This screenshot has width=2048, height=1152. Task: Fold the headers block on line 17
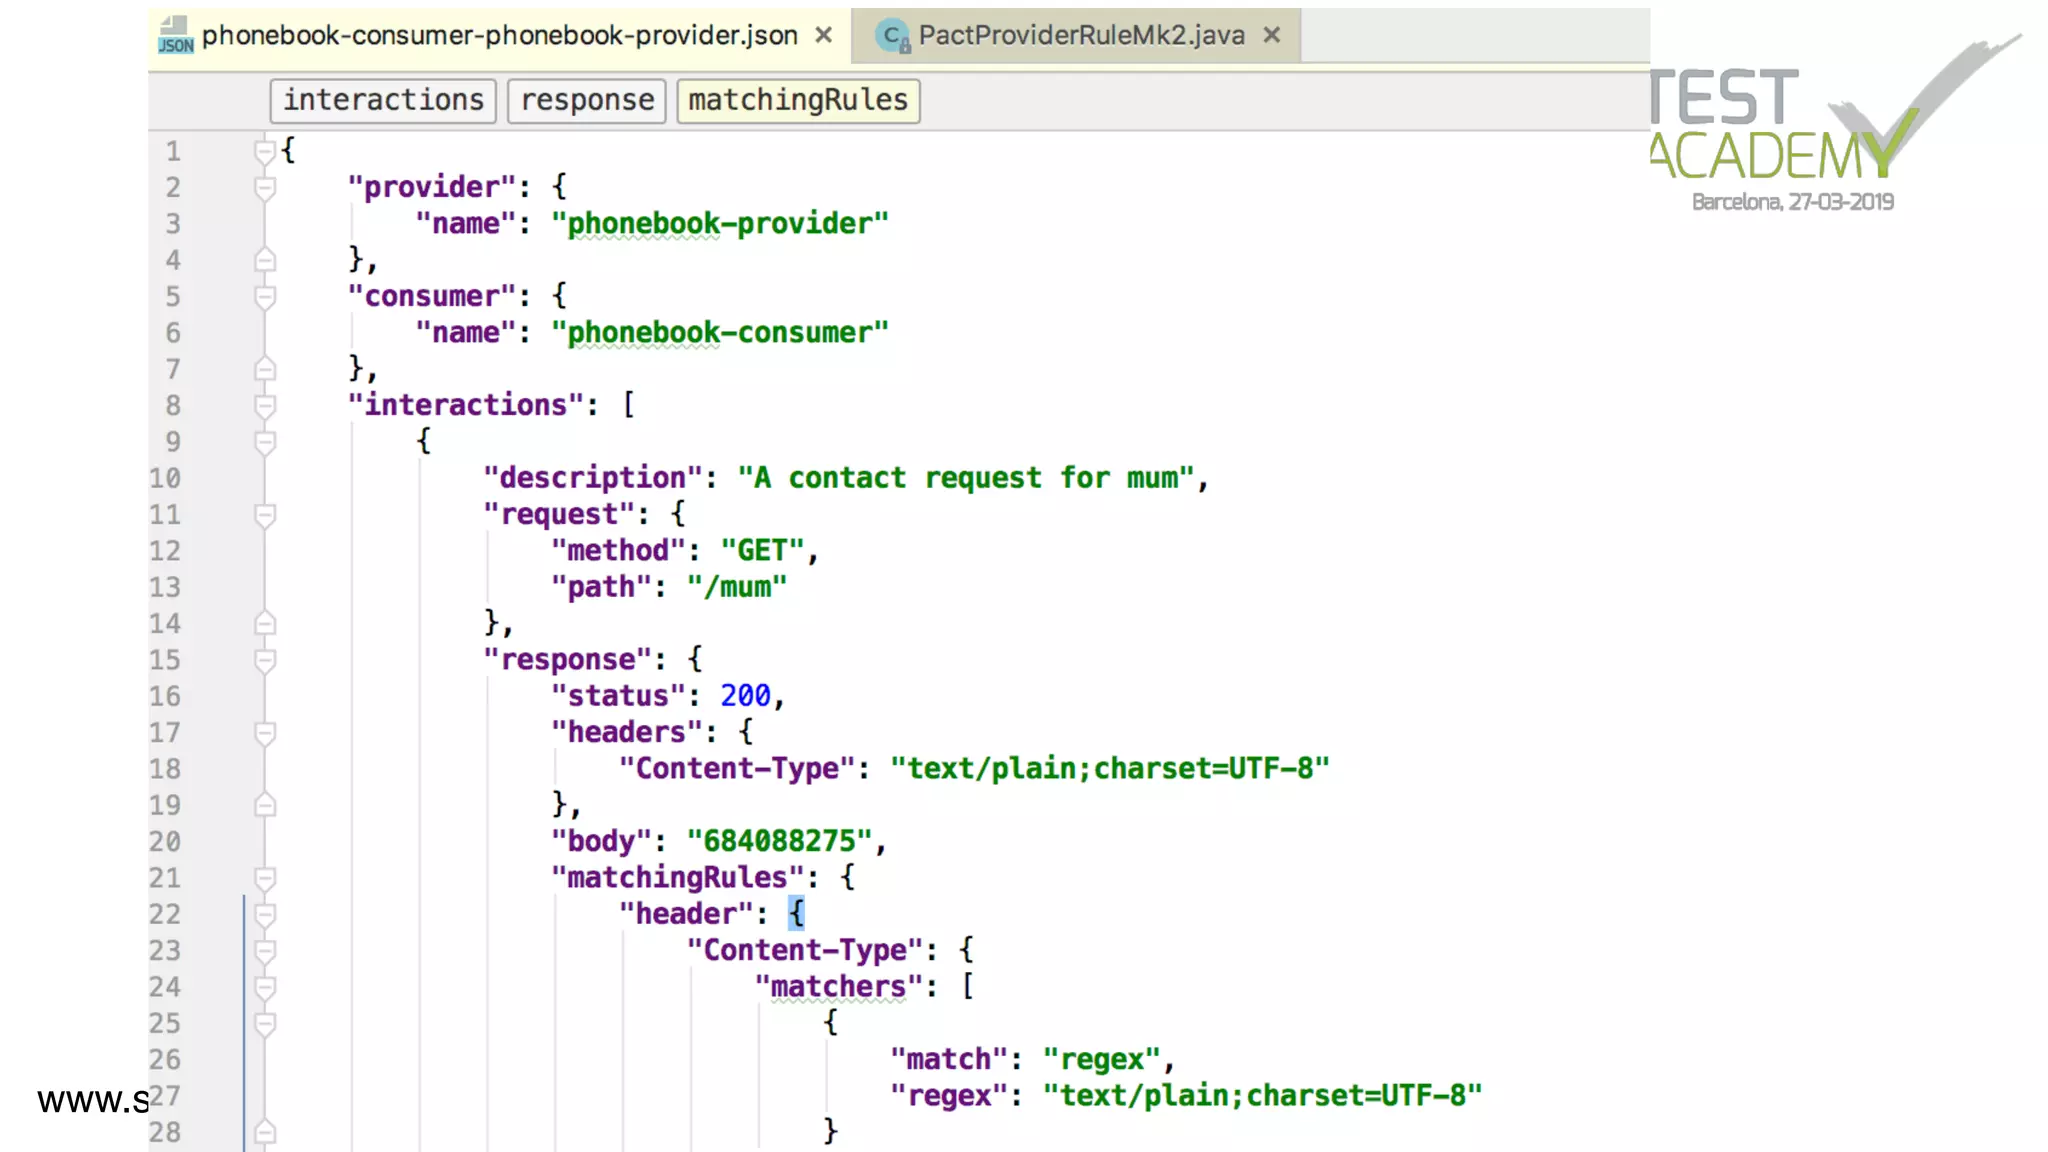click(x=264, y=733)
